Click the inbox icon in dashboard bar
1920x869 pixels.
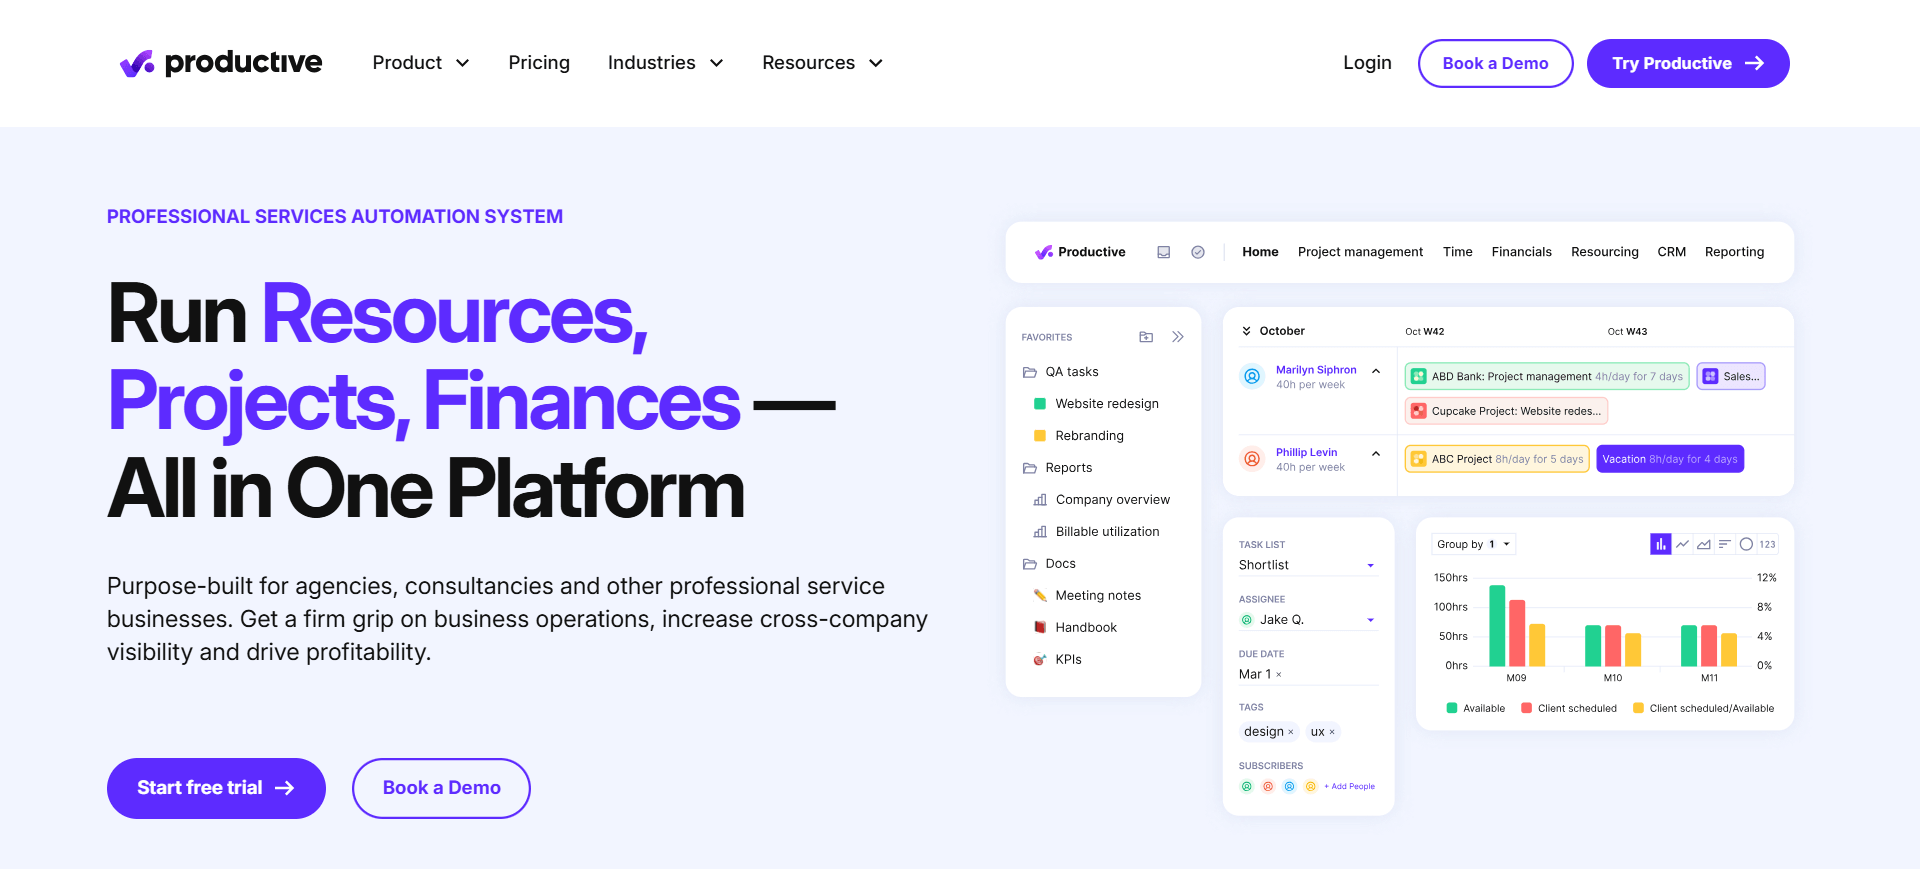pyautogui.click(x=1163, y=252)
